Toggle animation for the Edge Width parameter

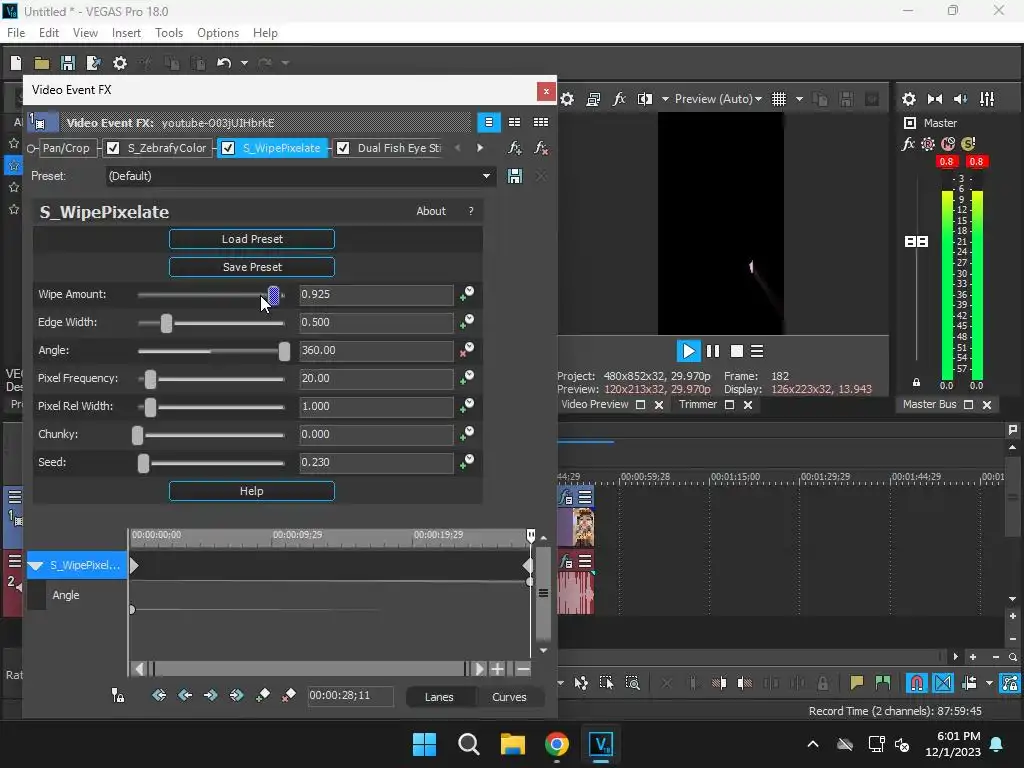click(466, 322)
